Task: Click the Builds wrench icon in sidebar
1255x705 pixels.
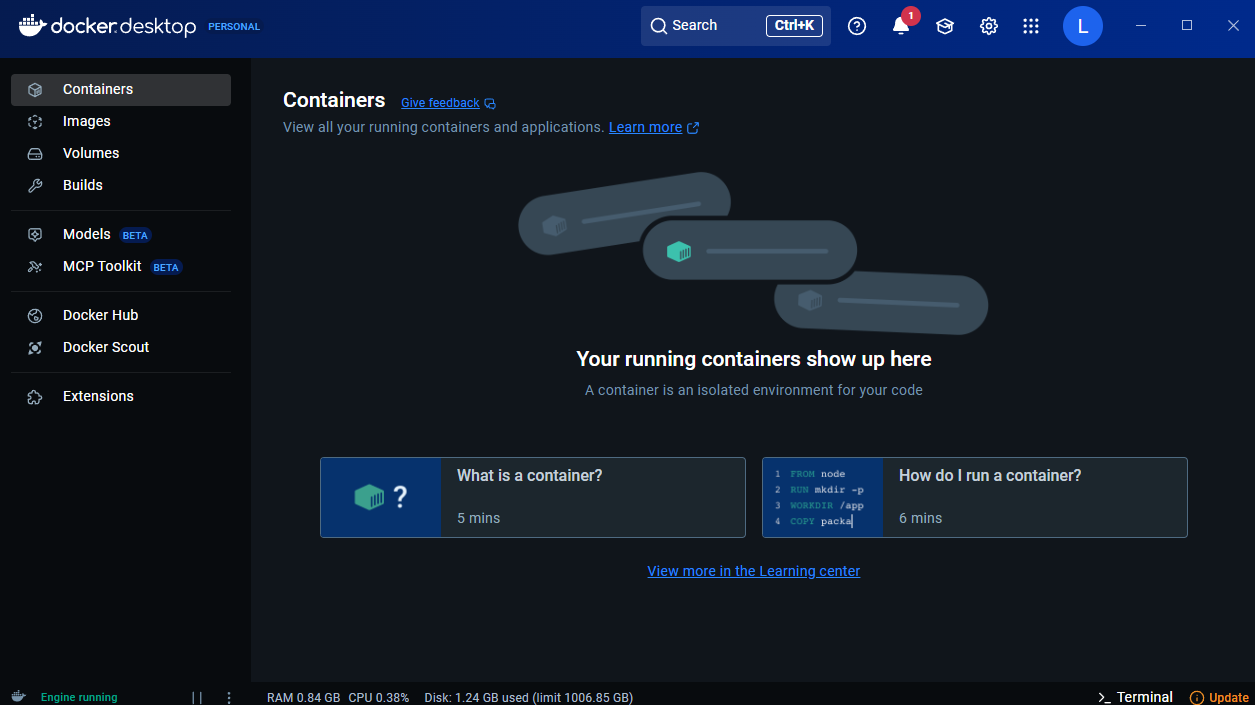Action: 35,186
